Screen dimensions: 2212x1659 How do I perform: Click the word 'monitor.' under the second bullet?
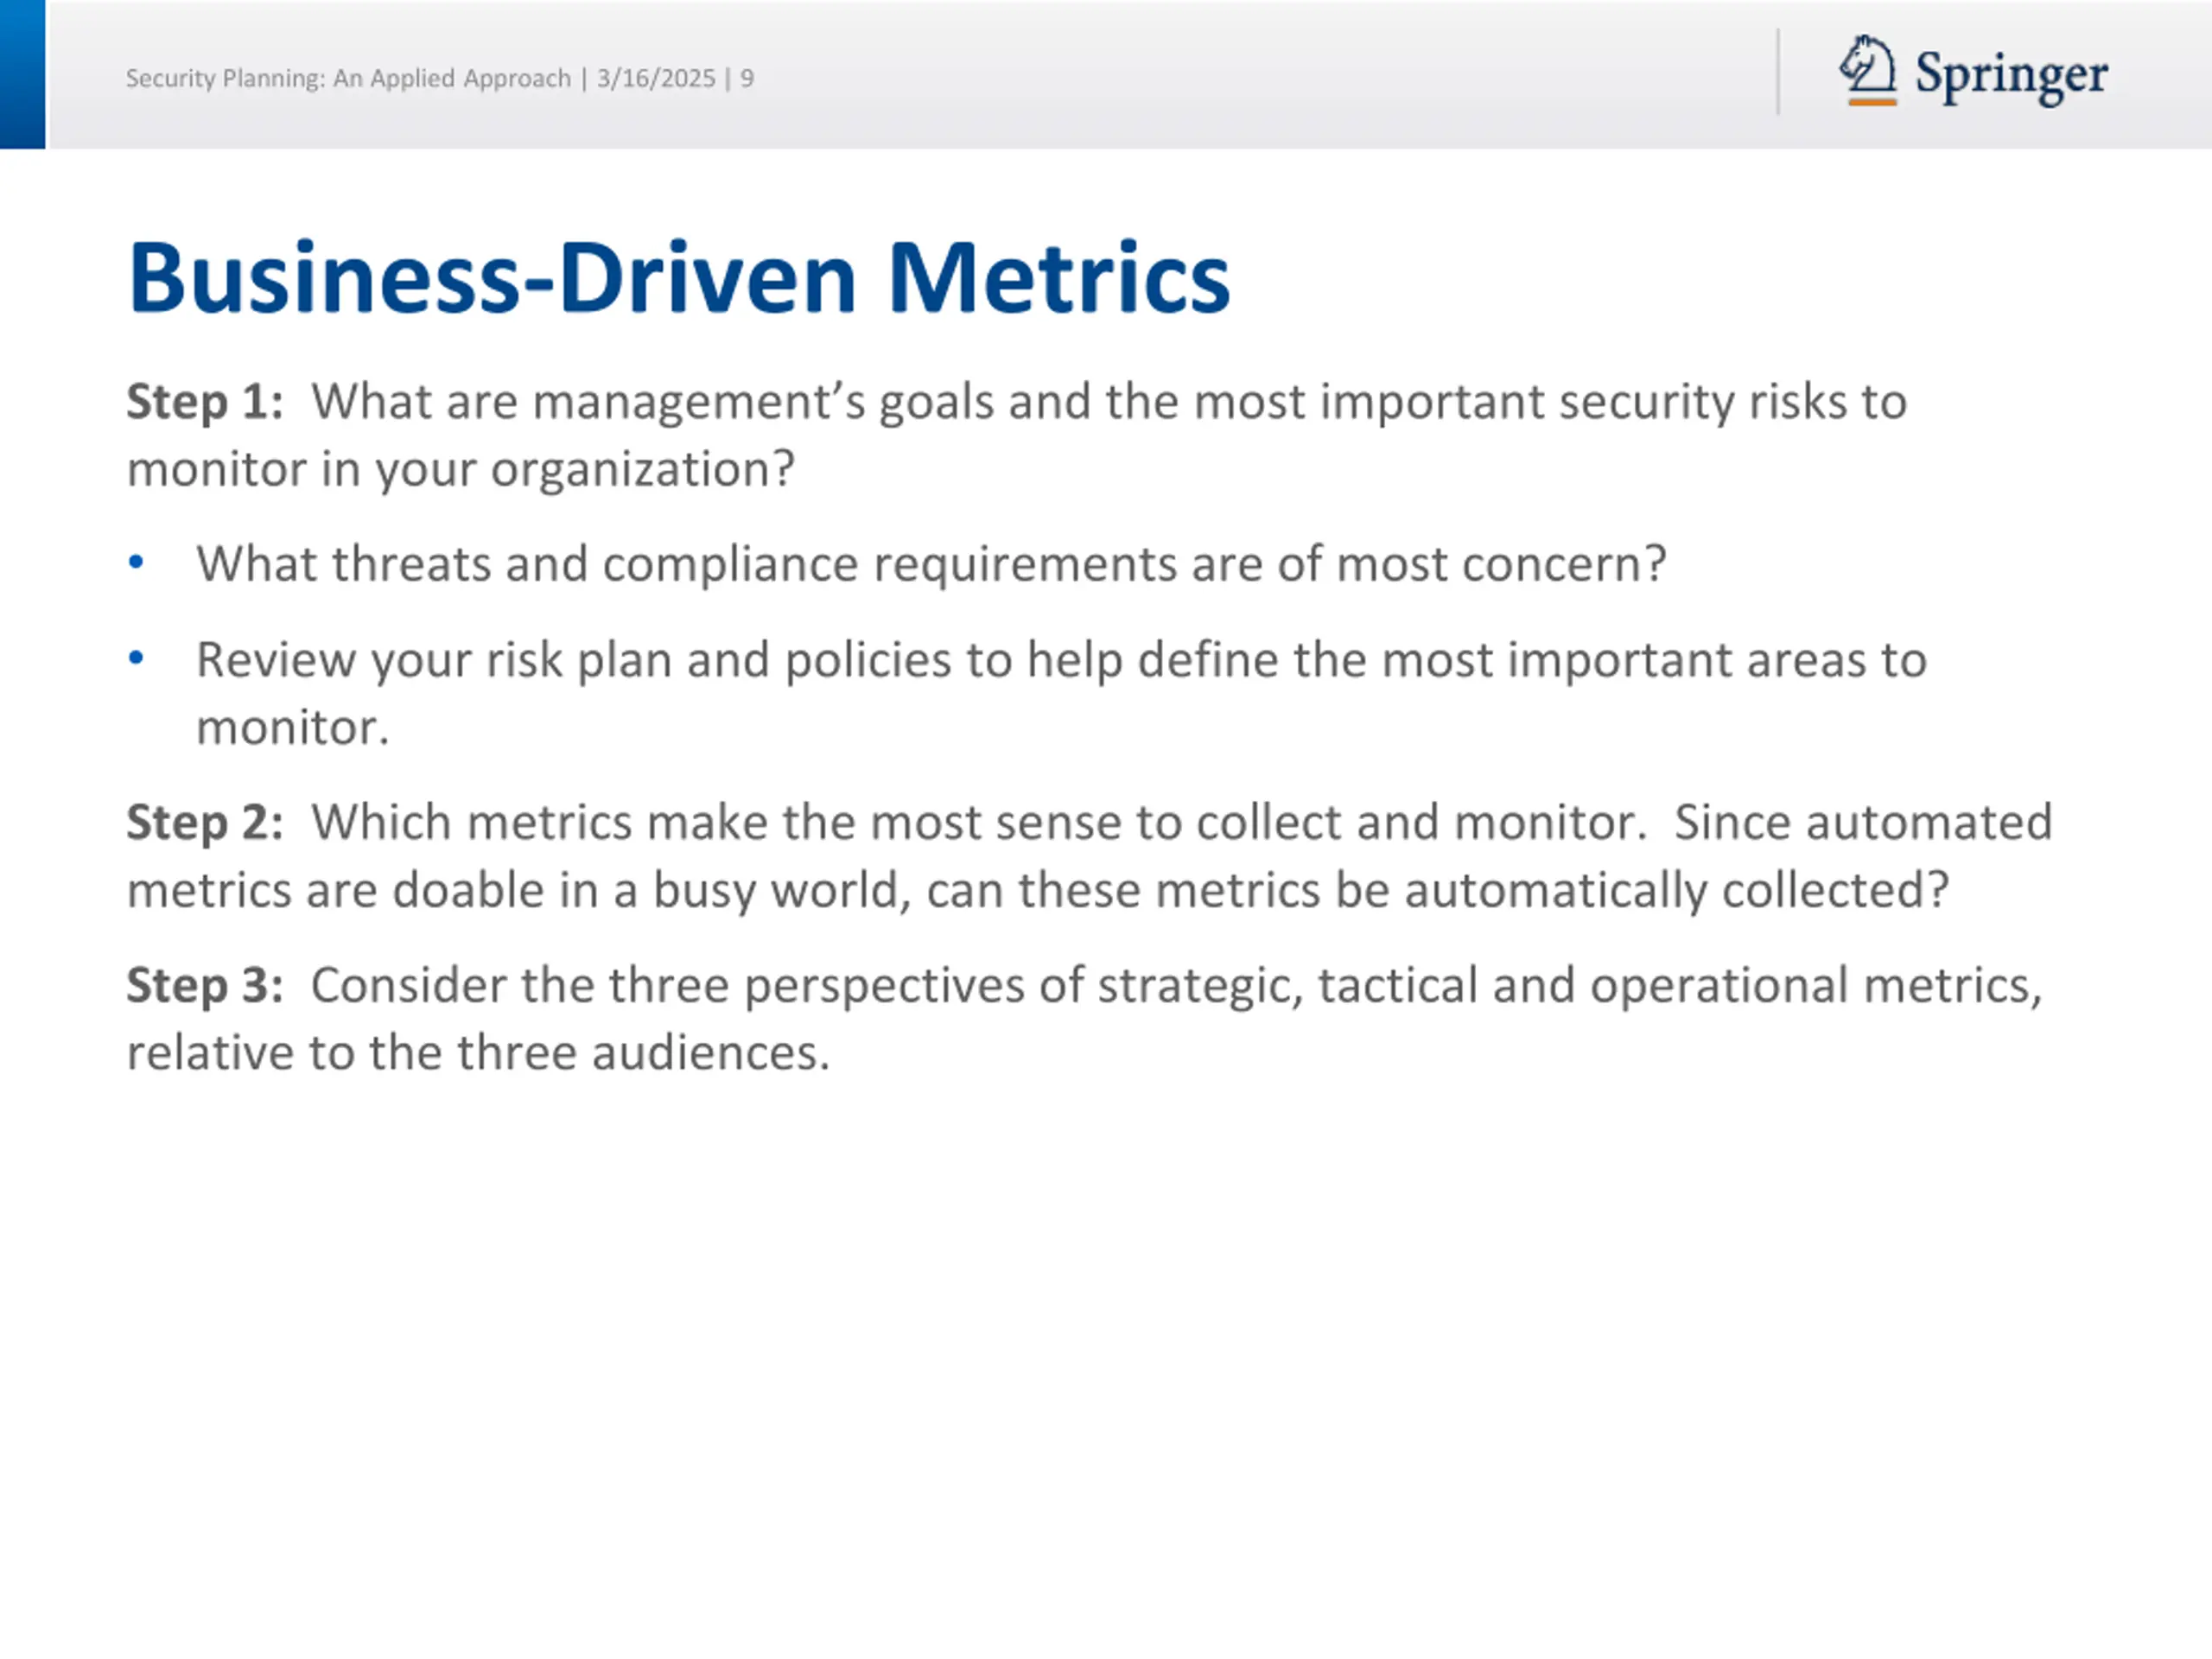(x=292, y=728)
